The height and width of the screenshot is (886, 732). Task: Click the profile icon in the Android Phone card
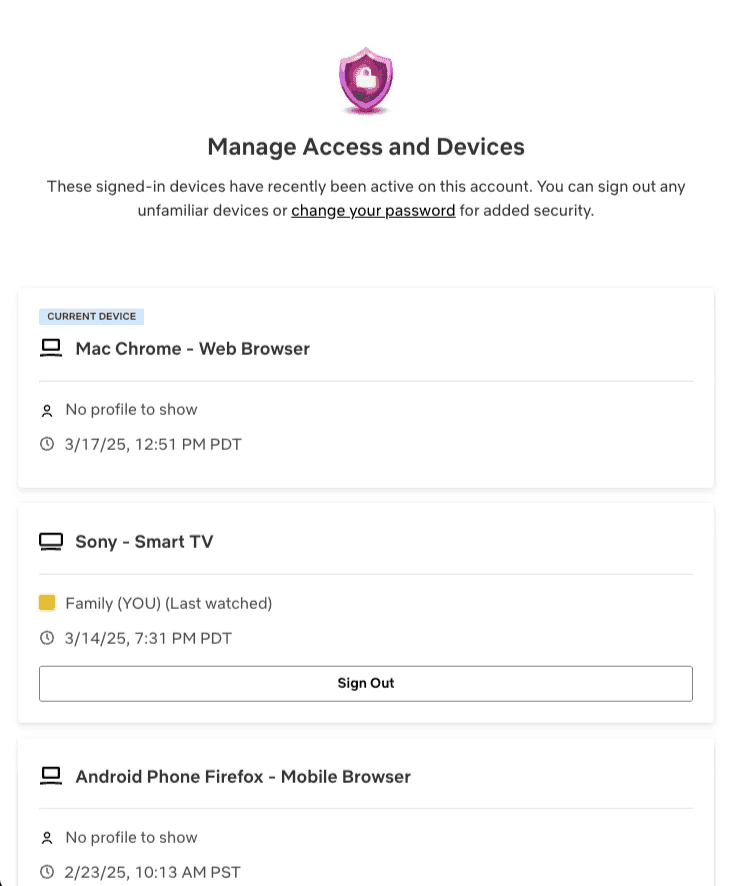(x=47, y=838)
